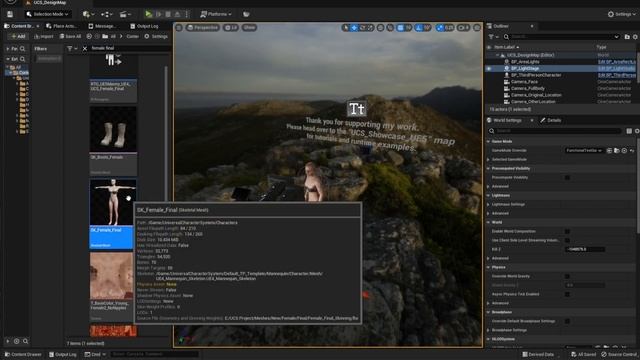Click the Tt text actor icon in viewport
Viewport: 640px width, 360px height.
coord(356,109)
